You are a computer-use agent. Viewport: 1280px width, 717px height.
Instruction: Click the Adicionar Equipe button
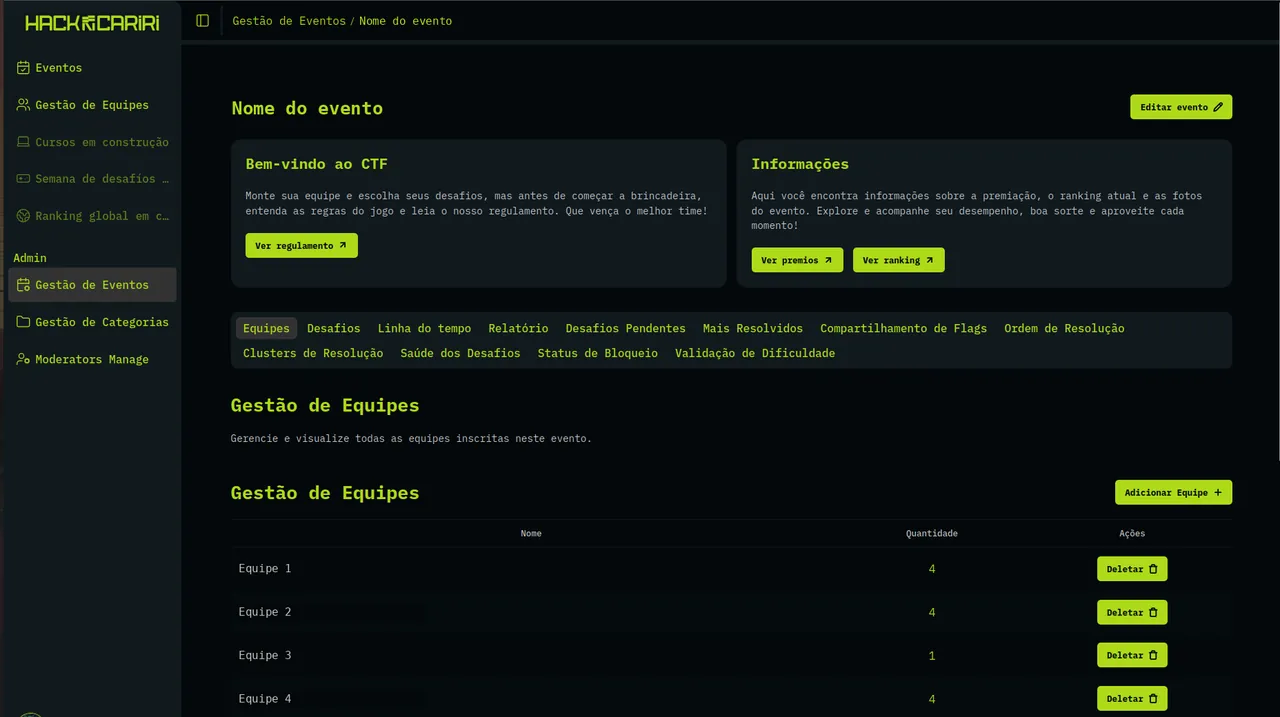tap(1173, 493)
